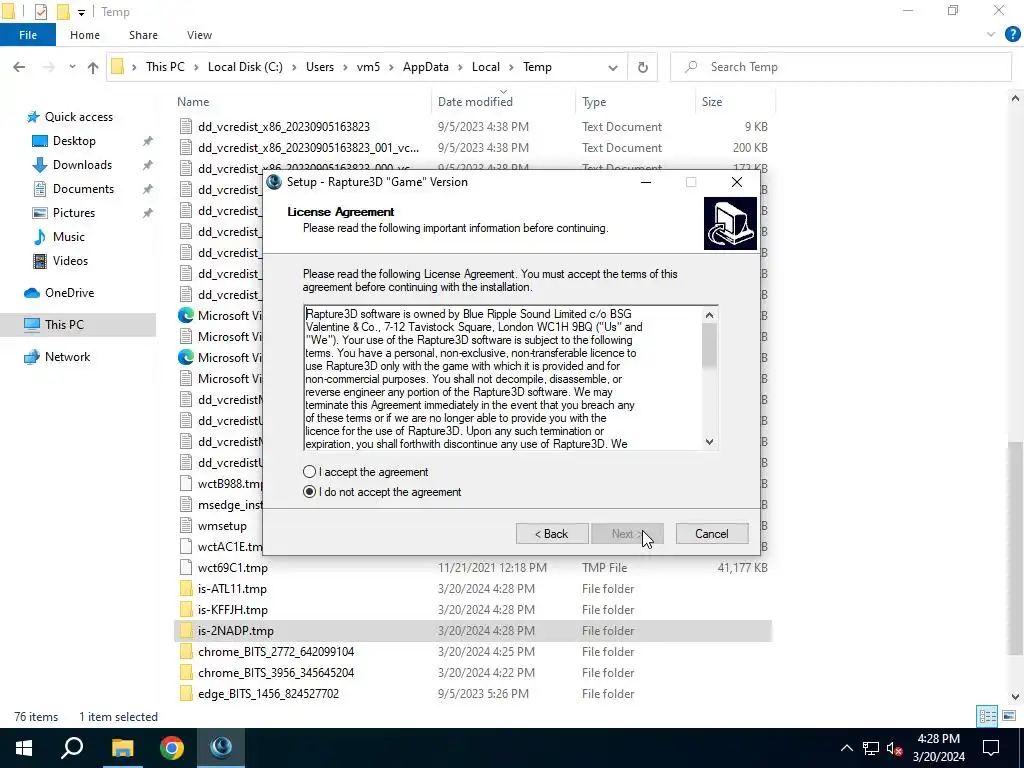Screen dimensions: 1024x768
Task: Open the Home ribbon tab
Action: coord(85,35)
